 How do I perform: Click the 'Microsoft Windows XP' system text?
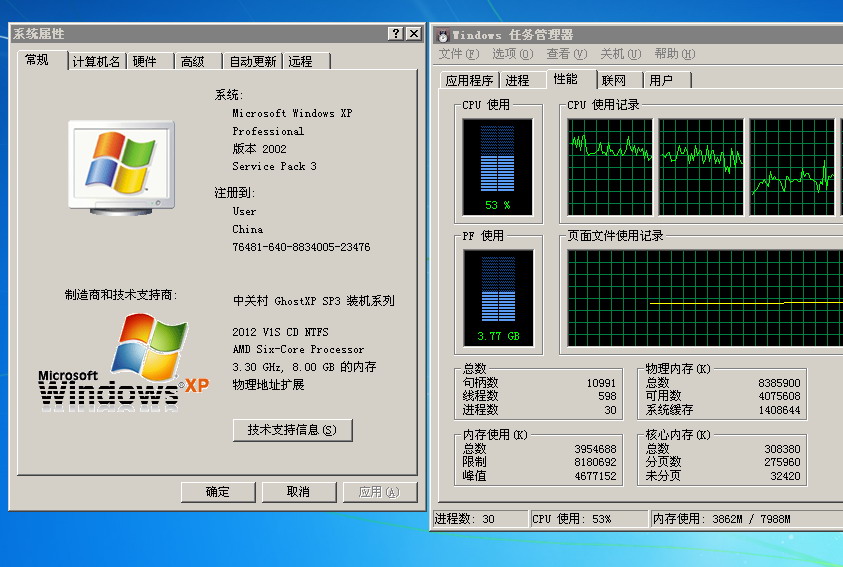click(292, 113)
